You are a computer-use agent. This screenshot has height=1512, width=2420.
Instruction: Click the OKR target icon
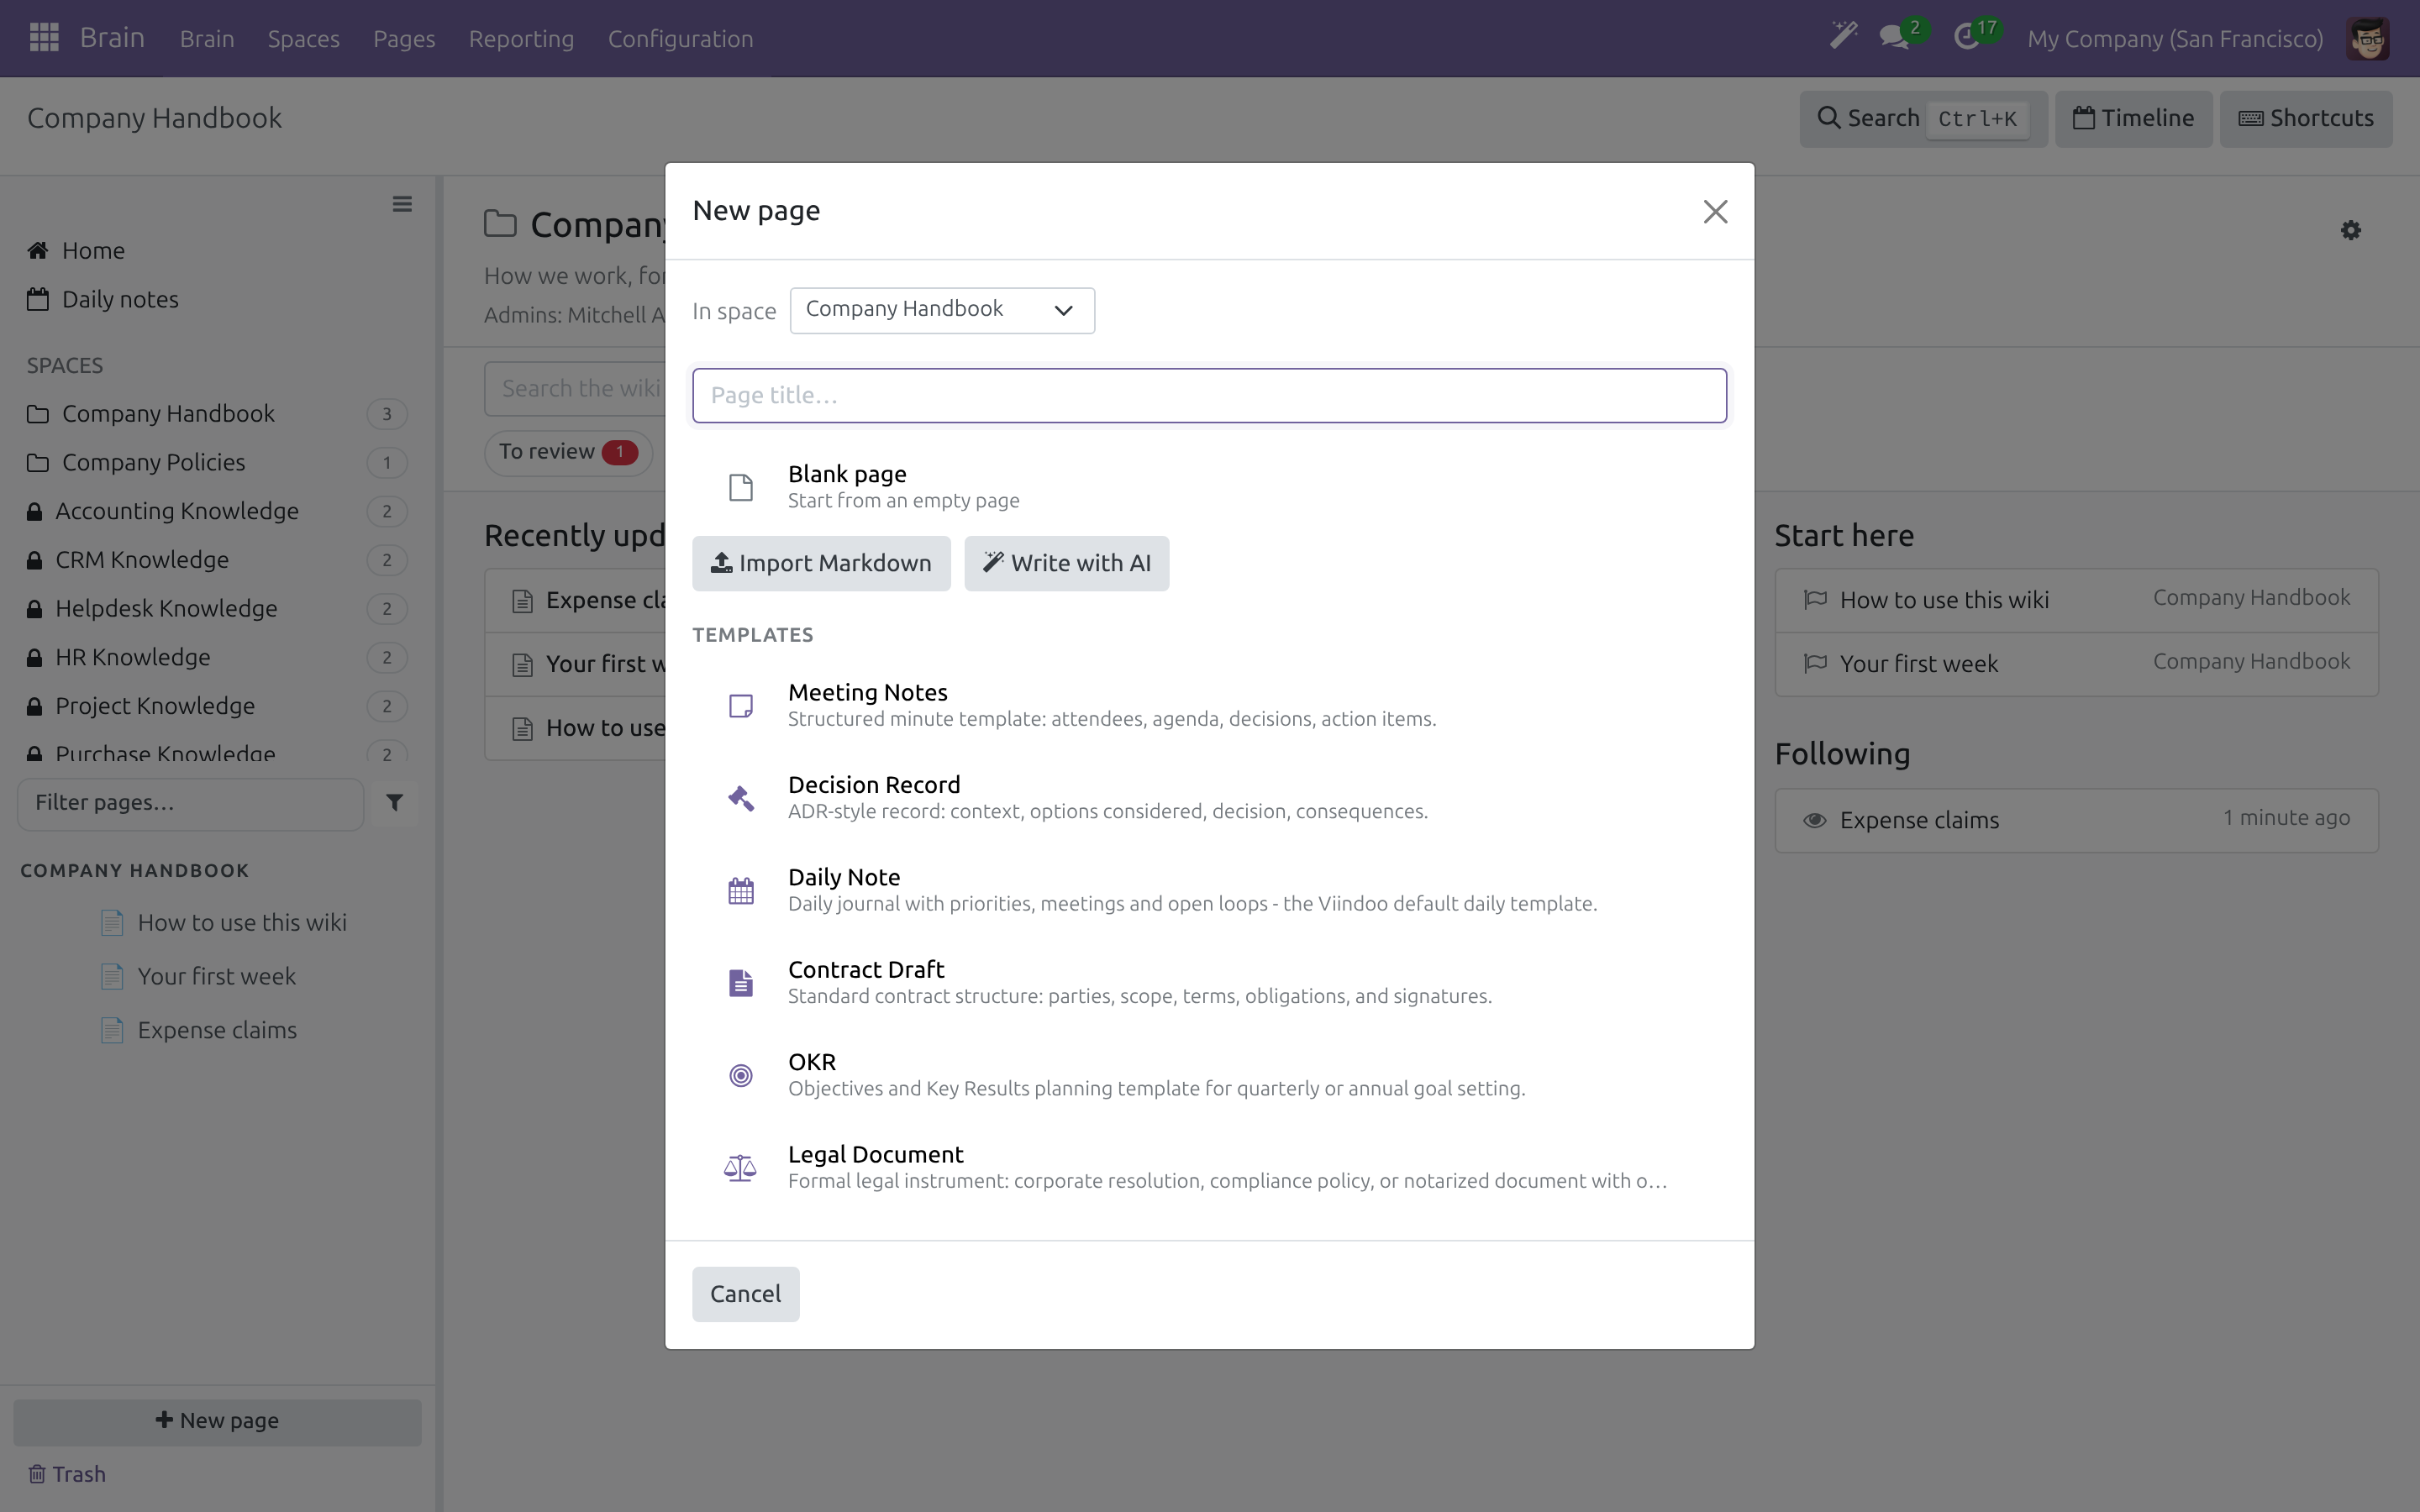click(740, 1075)
